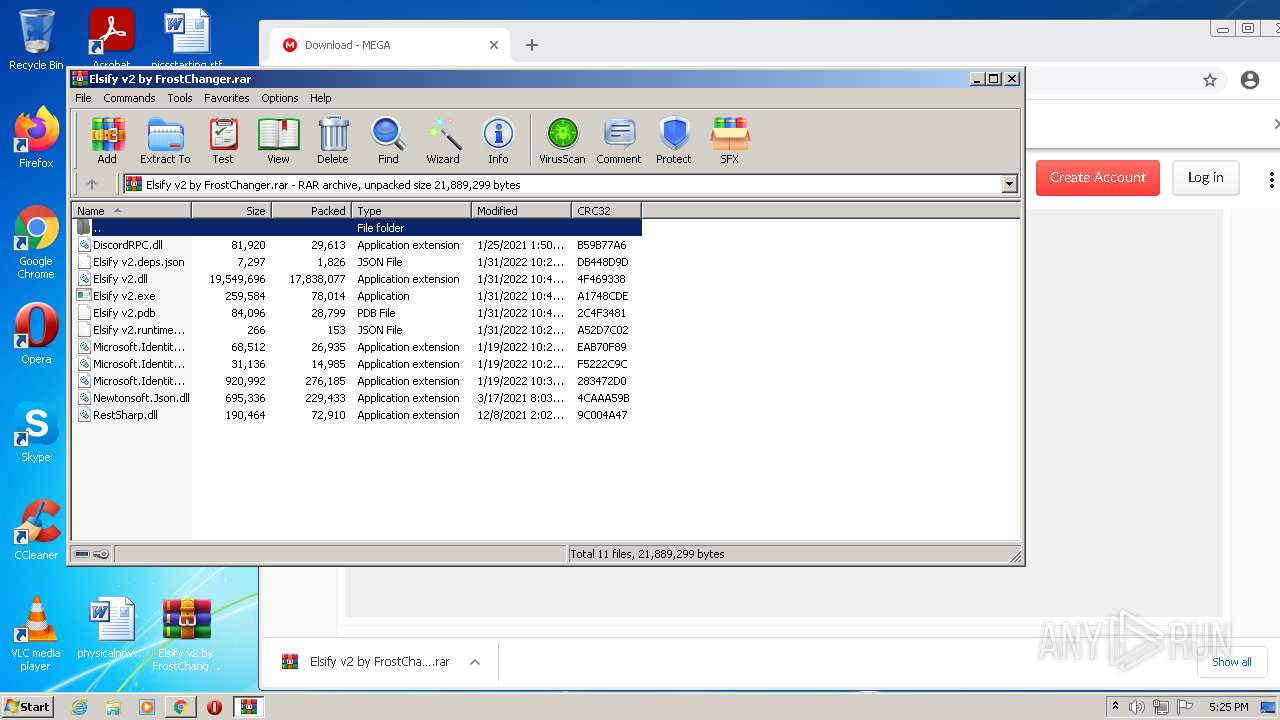Sort by Modified column header

click(x=521, y=210)
